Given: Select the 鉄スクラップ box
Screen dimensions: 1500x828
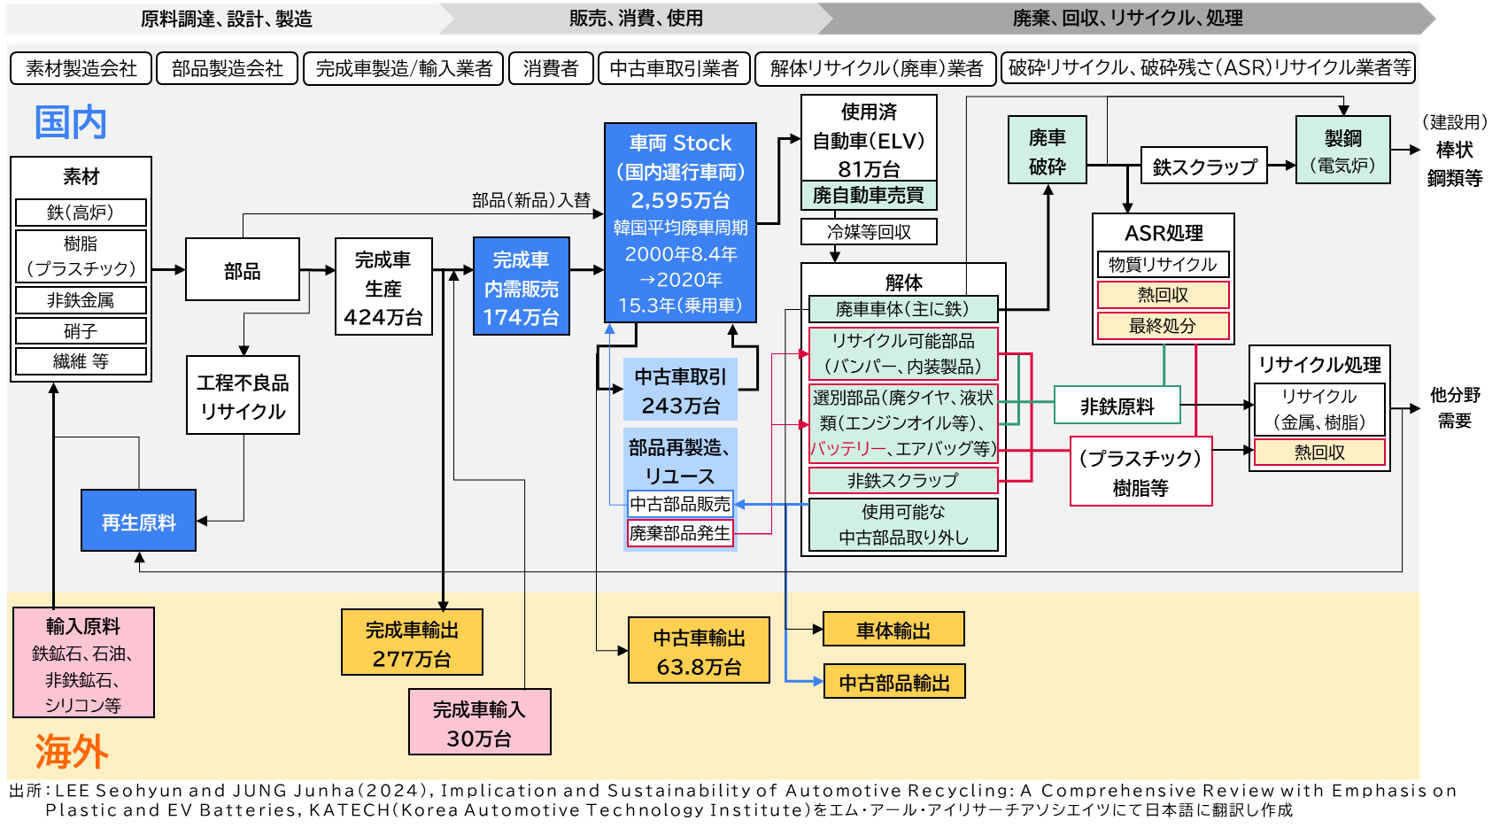Looking at the screenshot, I should 1204,167.
